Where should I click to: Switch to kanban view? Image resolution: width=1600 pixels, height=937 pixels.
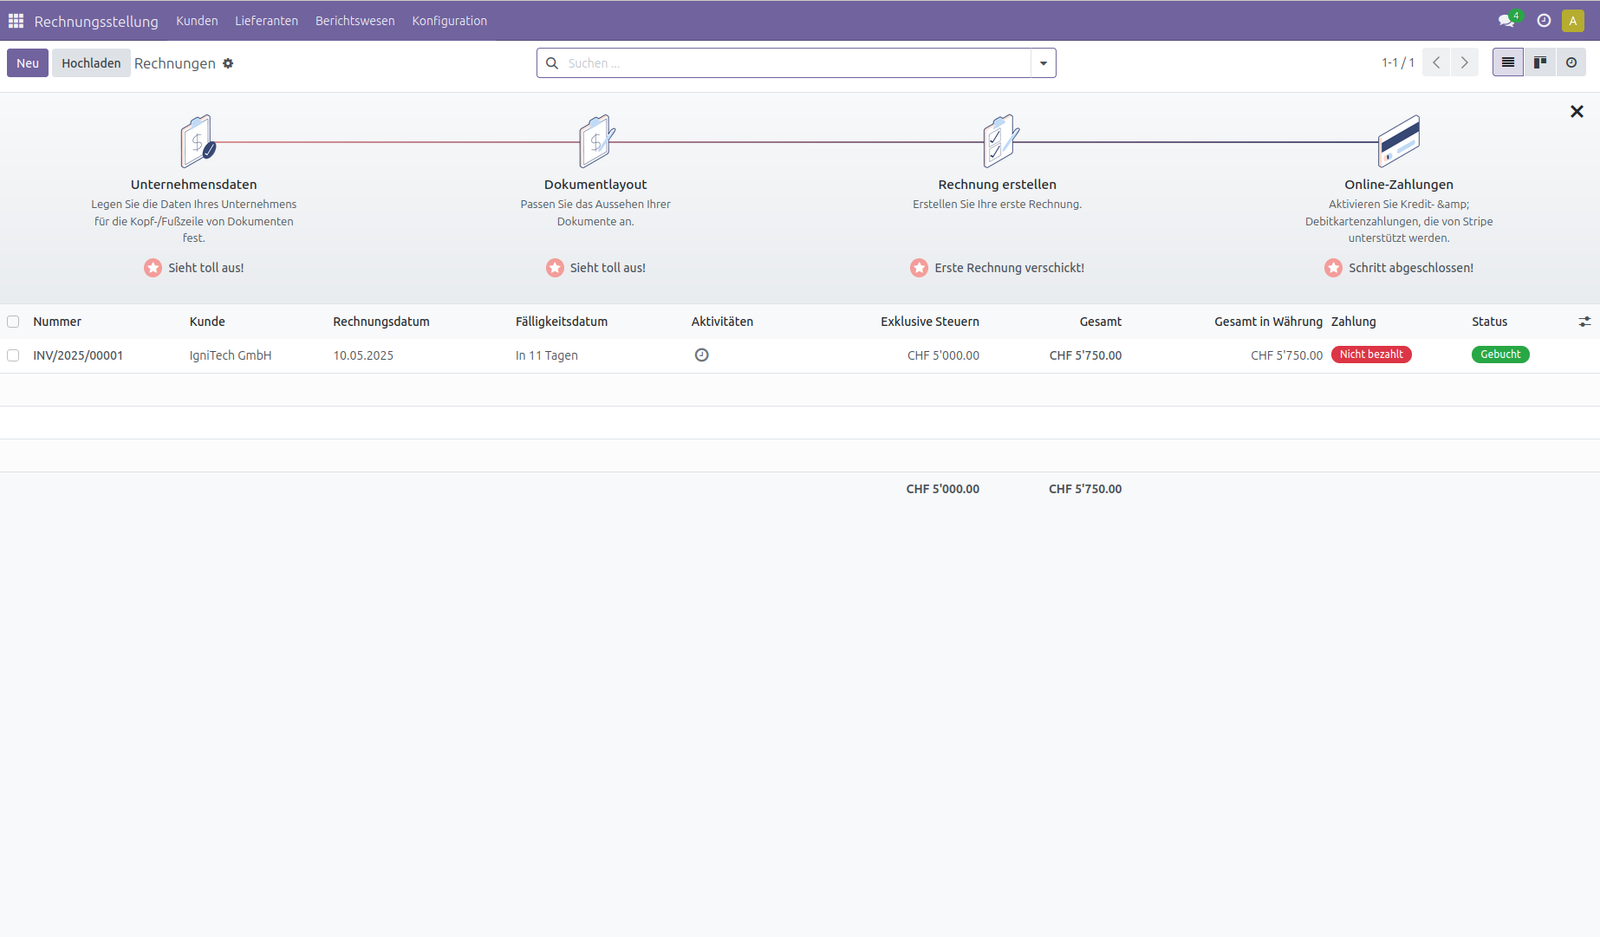click(x=1540, y=63)
